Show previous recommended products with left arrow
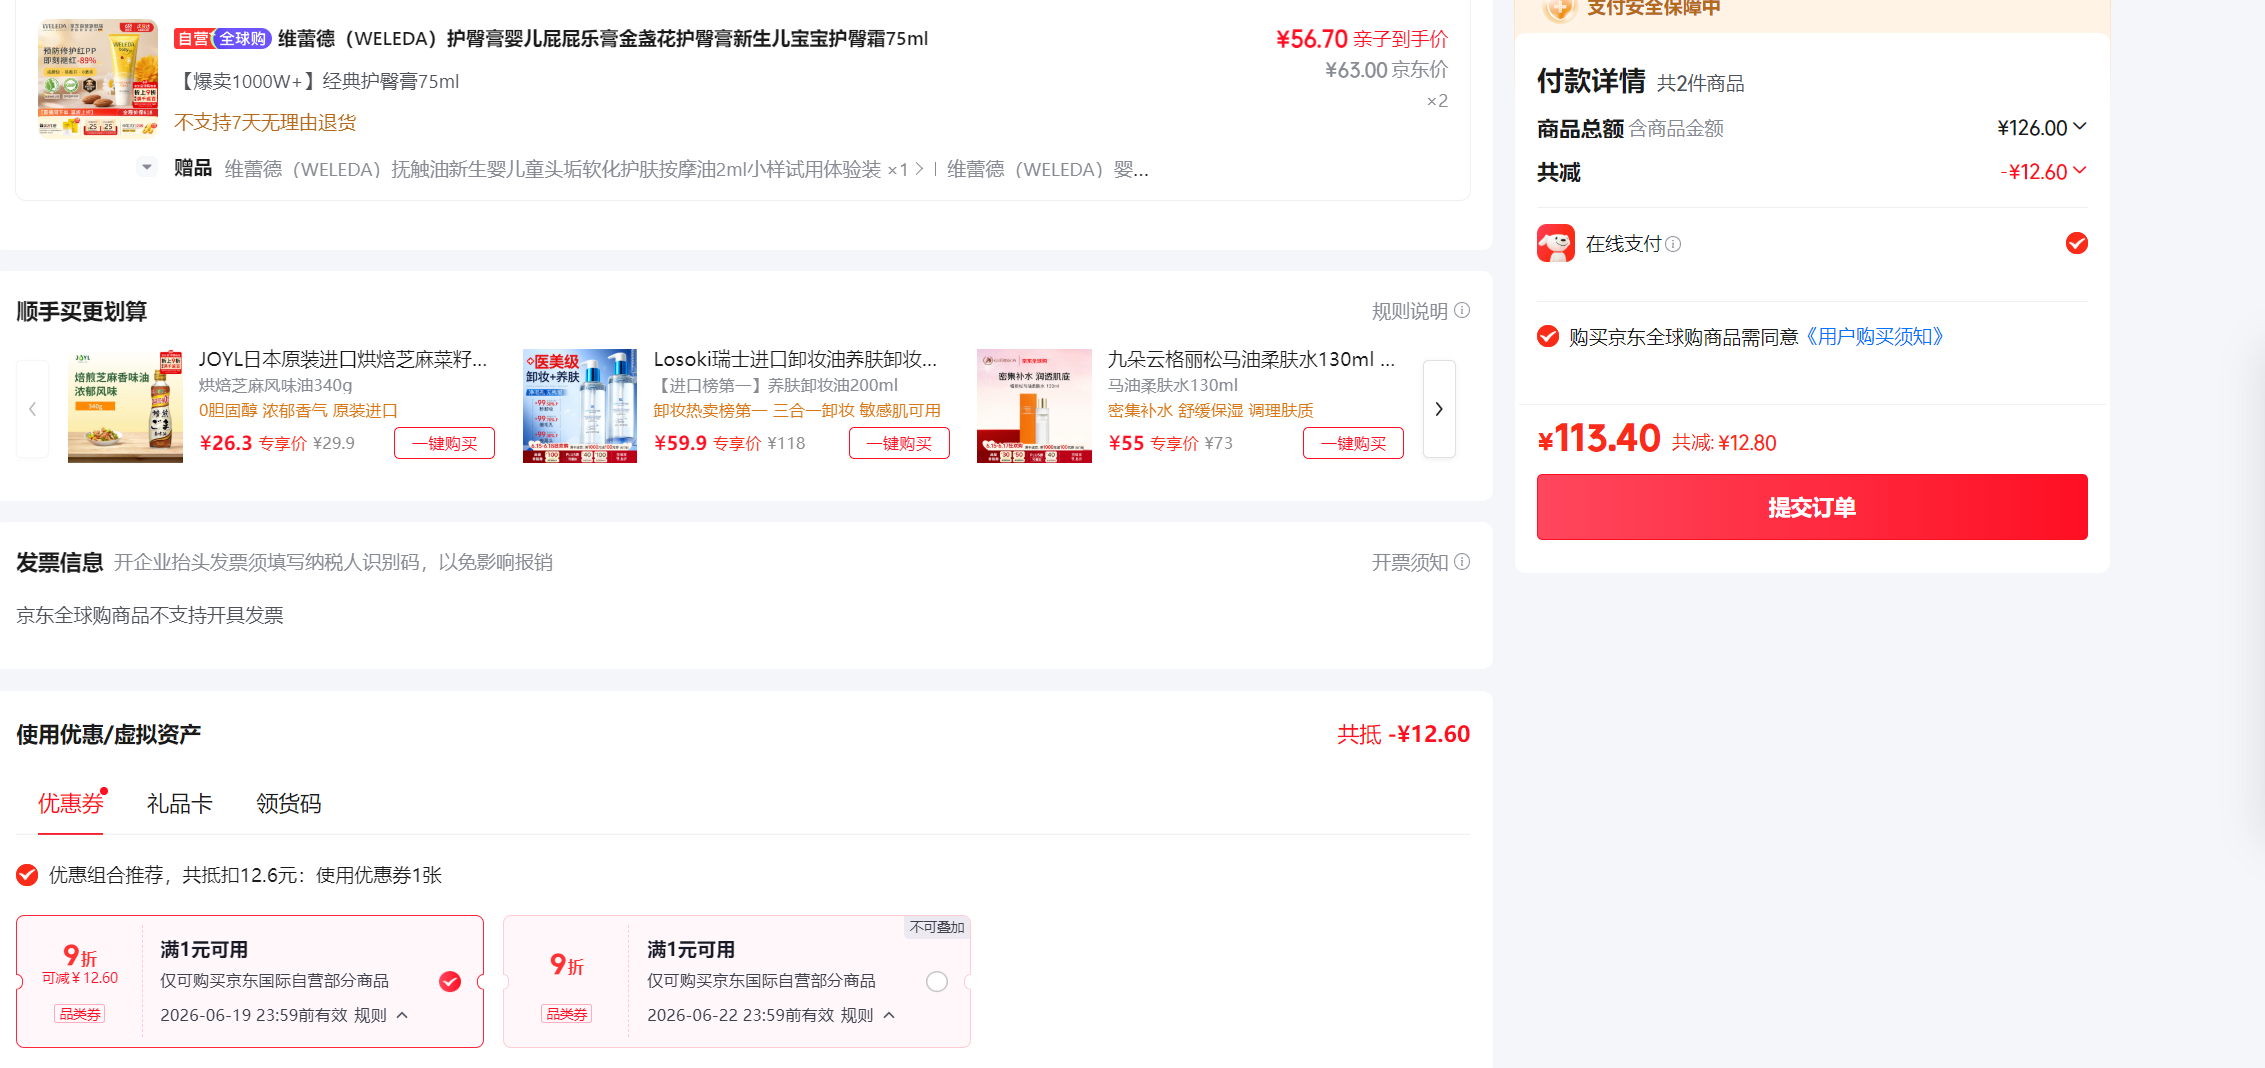 [x=33, y=409]
